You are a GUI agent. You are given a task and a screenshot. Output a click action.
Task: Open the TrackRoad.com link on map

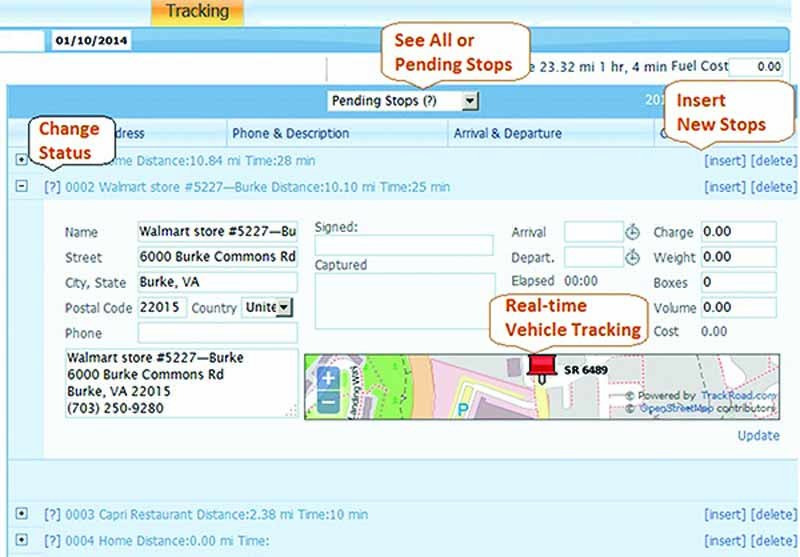click(x=738, y=396)
